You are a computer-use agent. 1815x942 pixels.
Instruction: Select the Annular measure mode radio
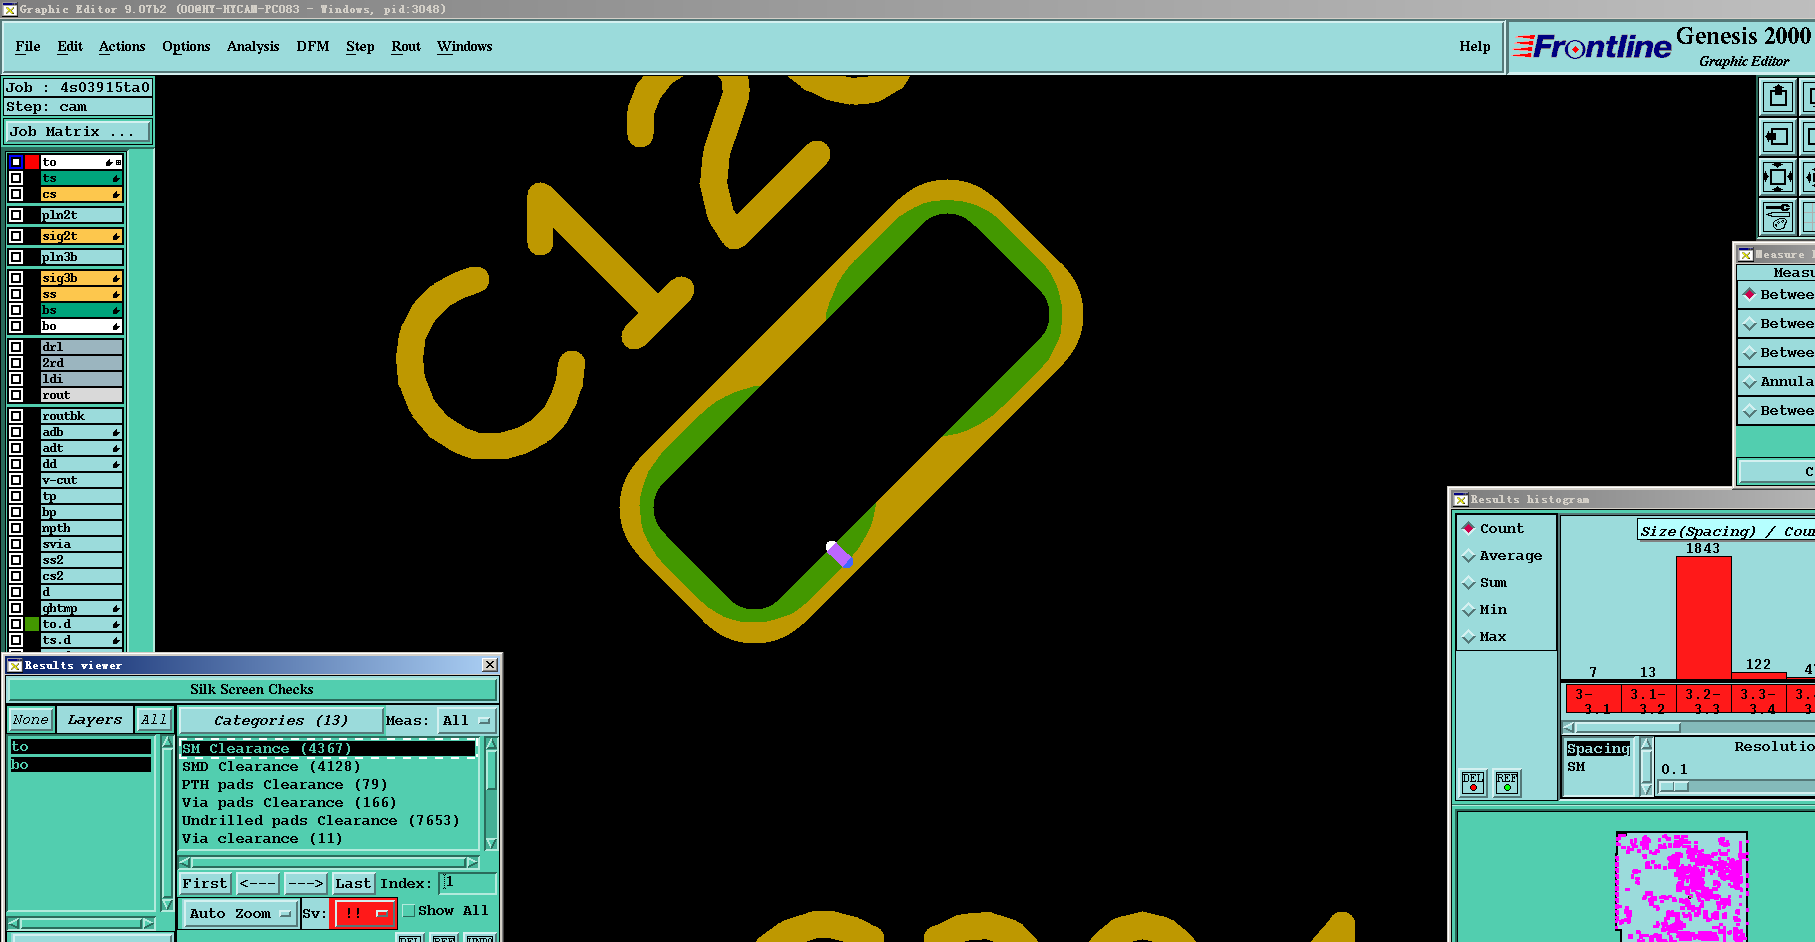[1749, 381]
